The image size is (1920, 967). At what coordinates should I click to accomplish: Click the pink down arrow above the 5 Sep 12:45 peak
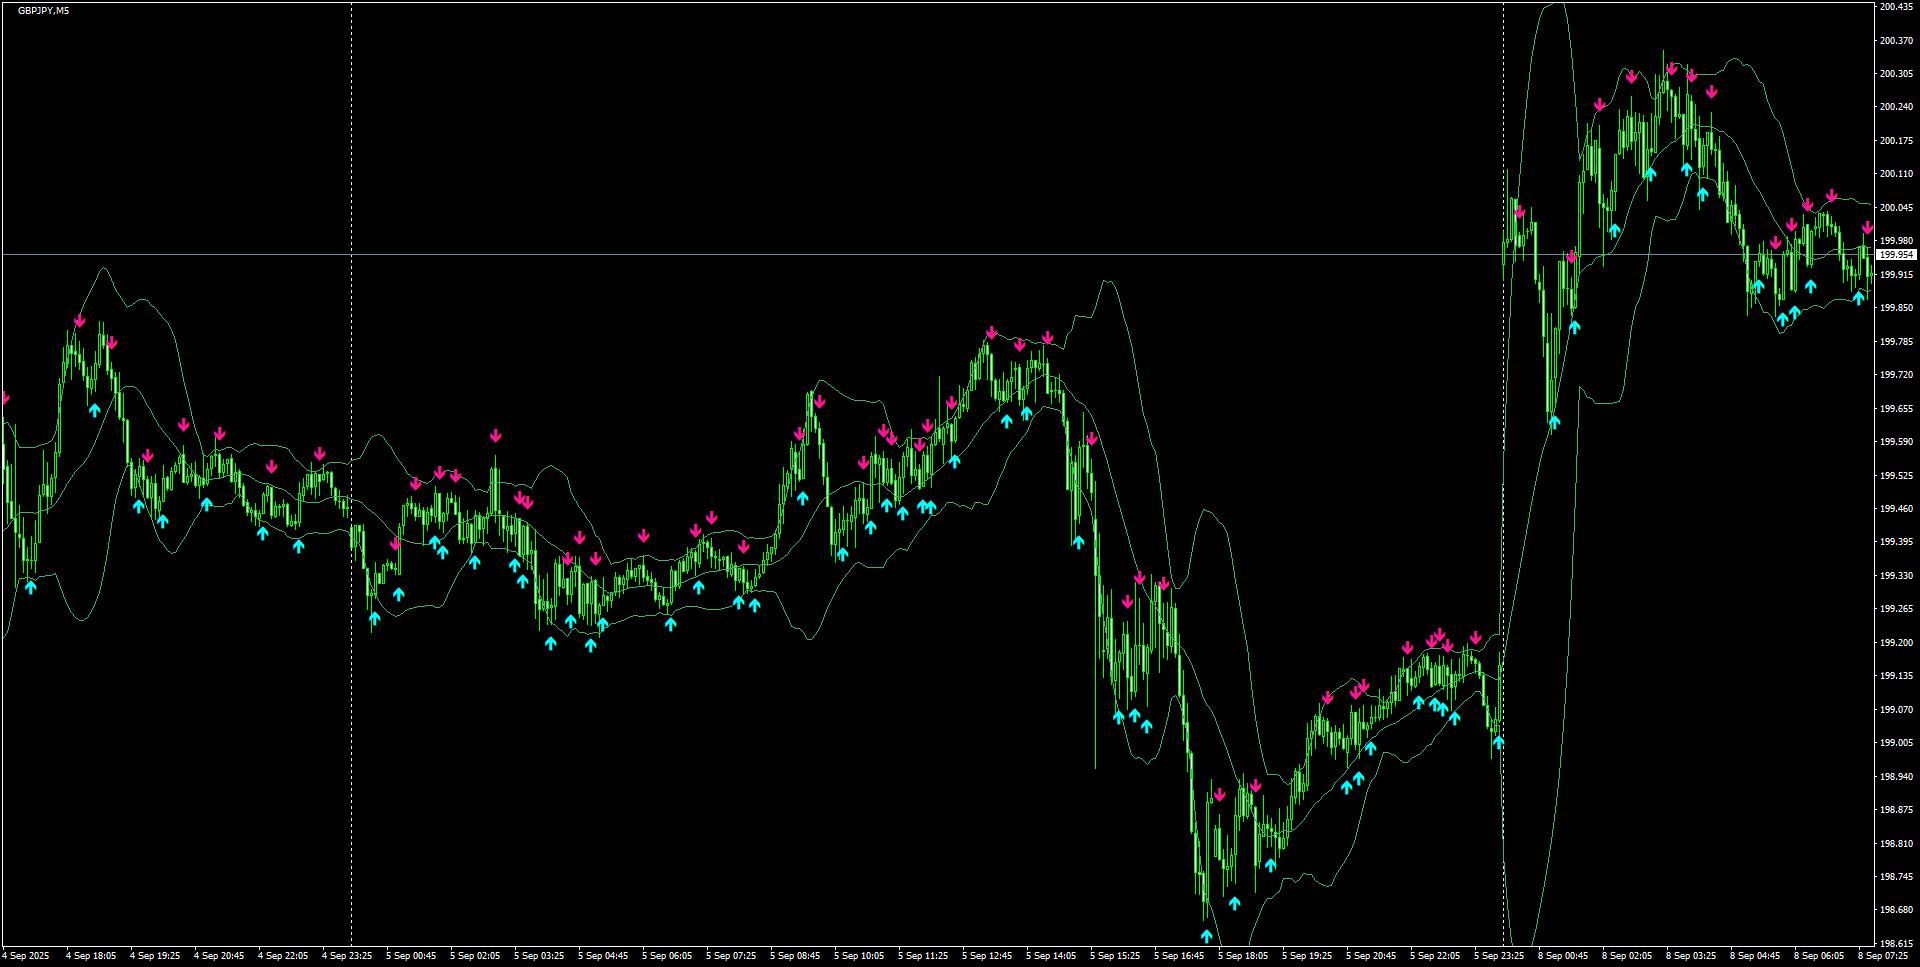[992, 330]
